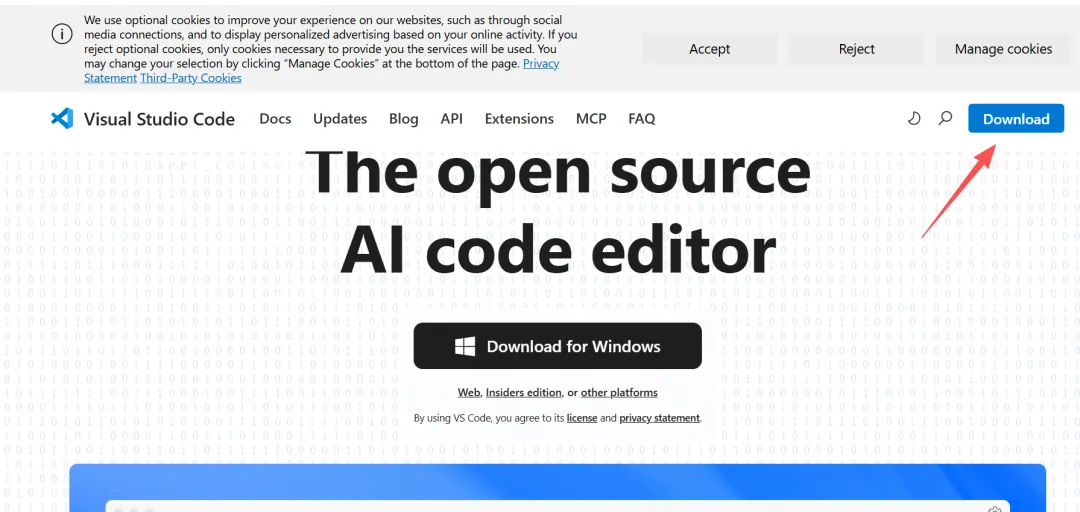The width and height of the screenshot is (1080, 512).
Task: Click the Visual Studio Code logo icon
Action: [62, 119]
